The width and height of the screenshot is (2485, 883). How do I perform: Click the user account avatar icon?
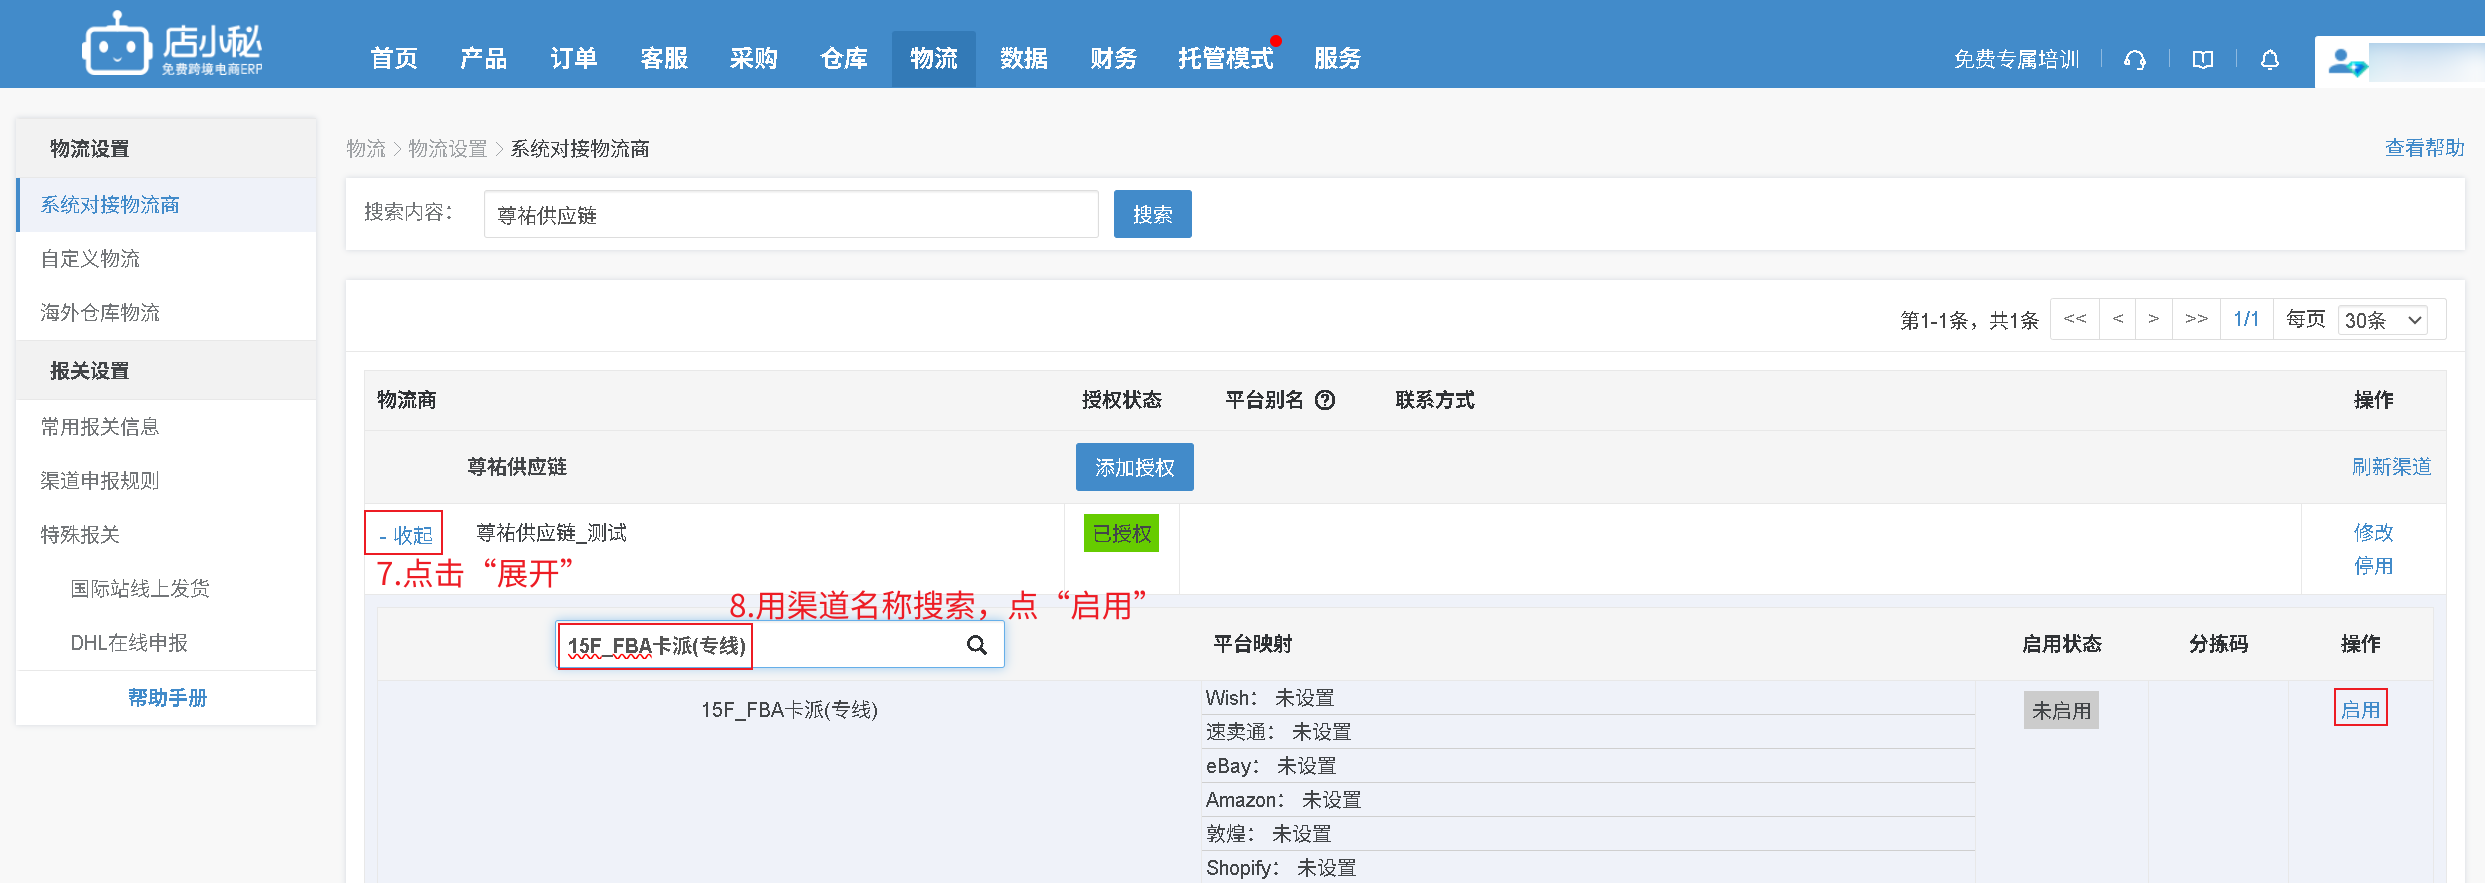pos(2346,62)
